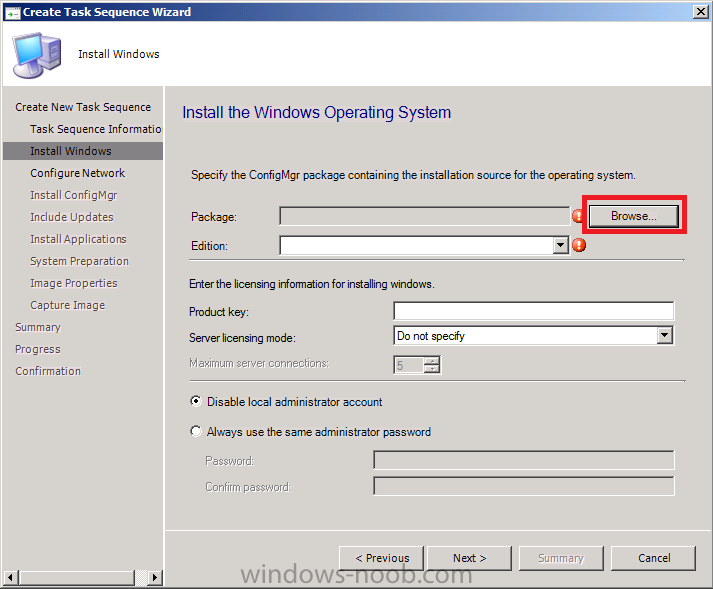
Task: Click the computer icon in header
Action: pyautogui.click(x=37, y=55)
